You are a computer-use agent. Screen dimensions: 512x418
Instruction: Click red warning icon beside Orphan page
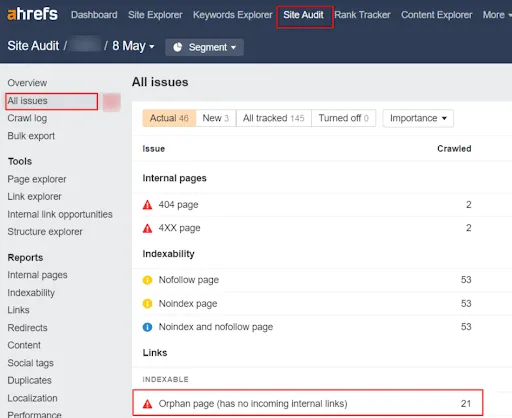pyautogui.click(x=147, y=404)
